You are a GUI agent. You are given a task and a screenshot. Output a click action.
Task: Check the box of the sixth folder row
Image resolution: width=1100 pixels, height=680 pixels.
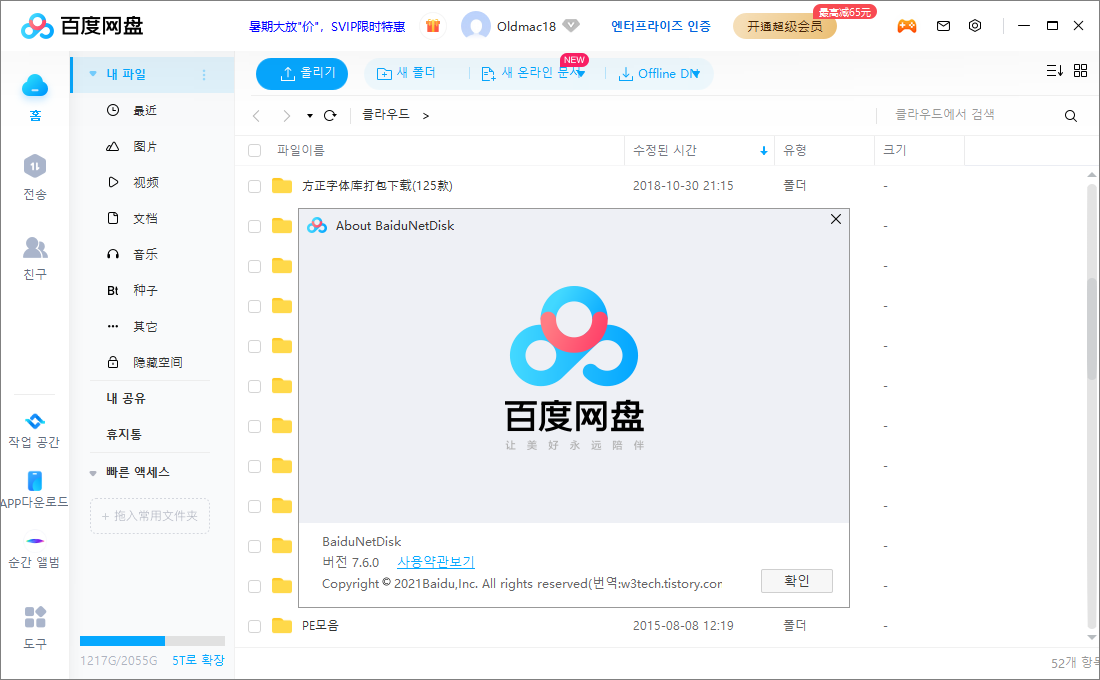tap(255, 386)
